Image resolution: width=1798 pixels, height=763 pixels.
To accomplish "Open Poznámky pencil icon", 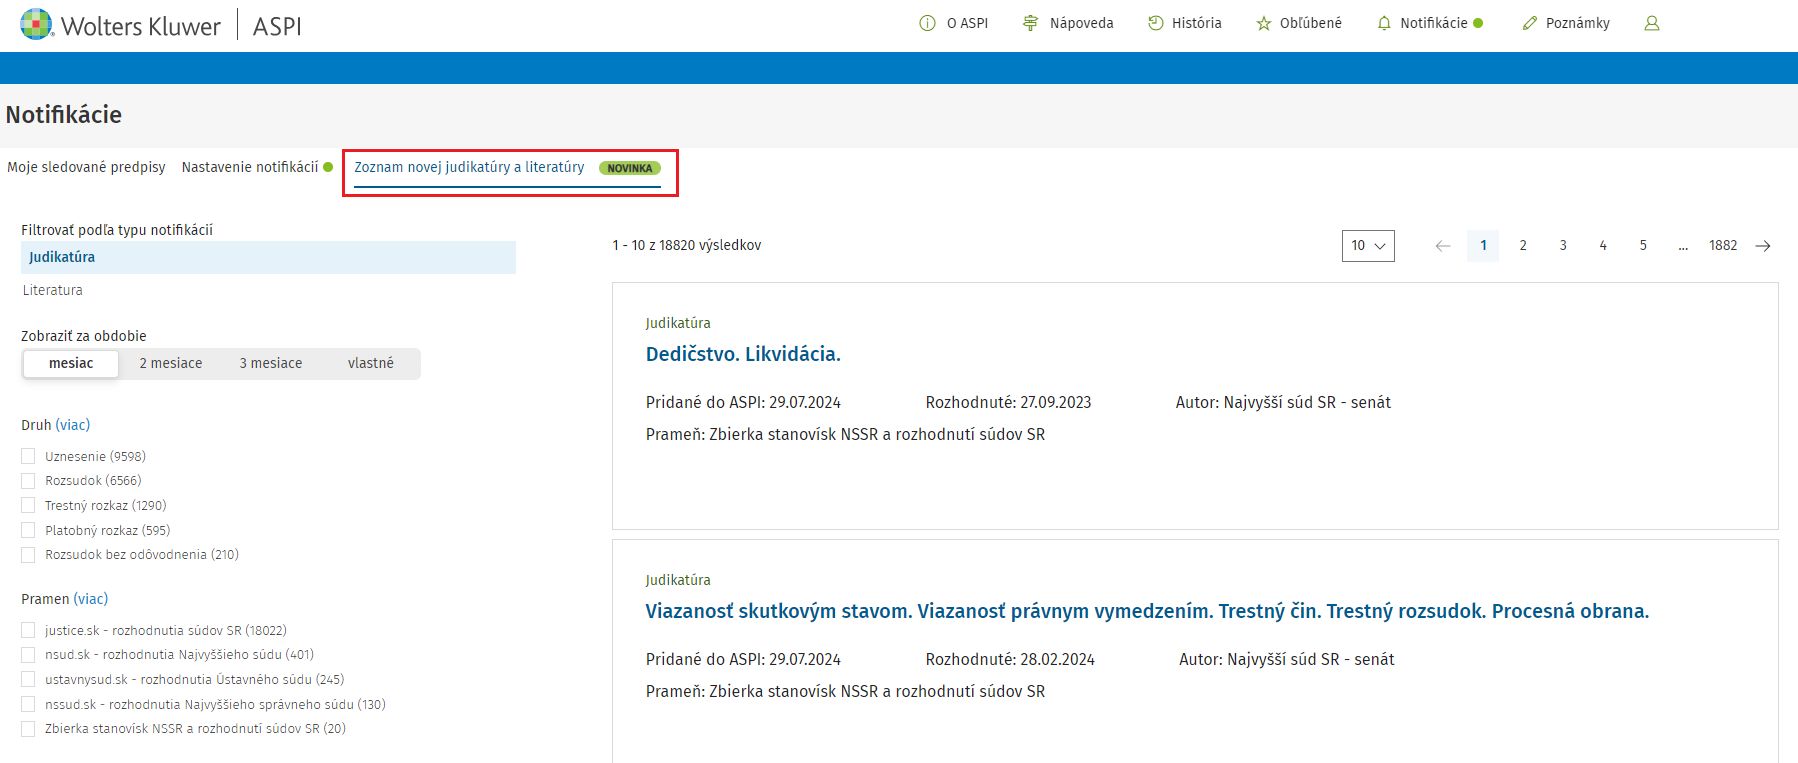I will (1529, 23).
